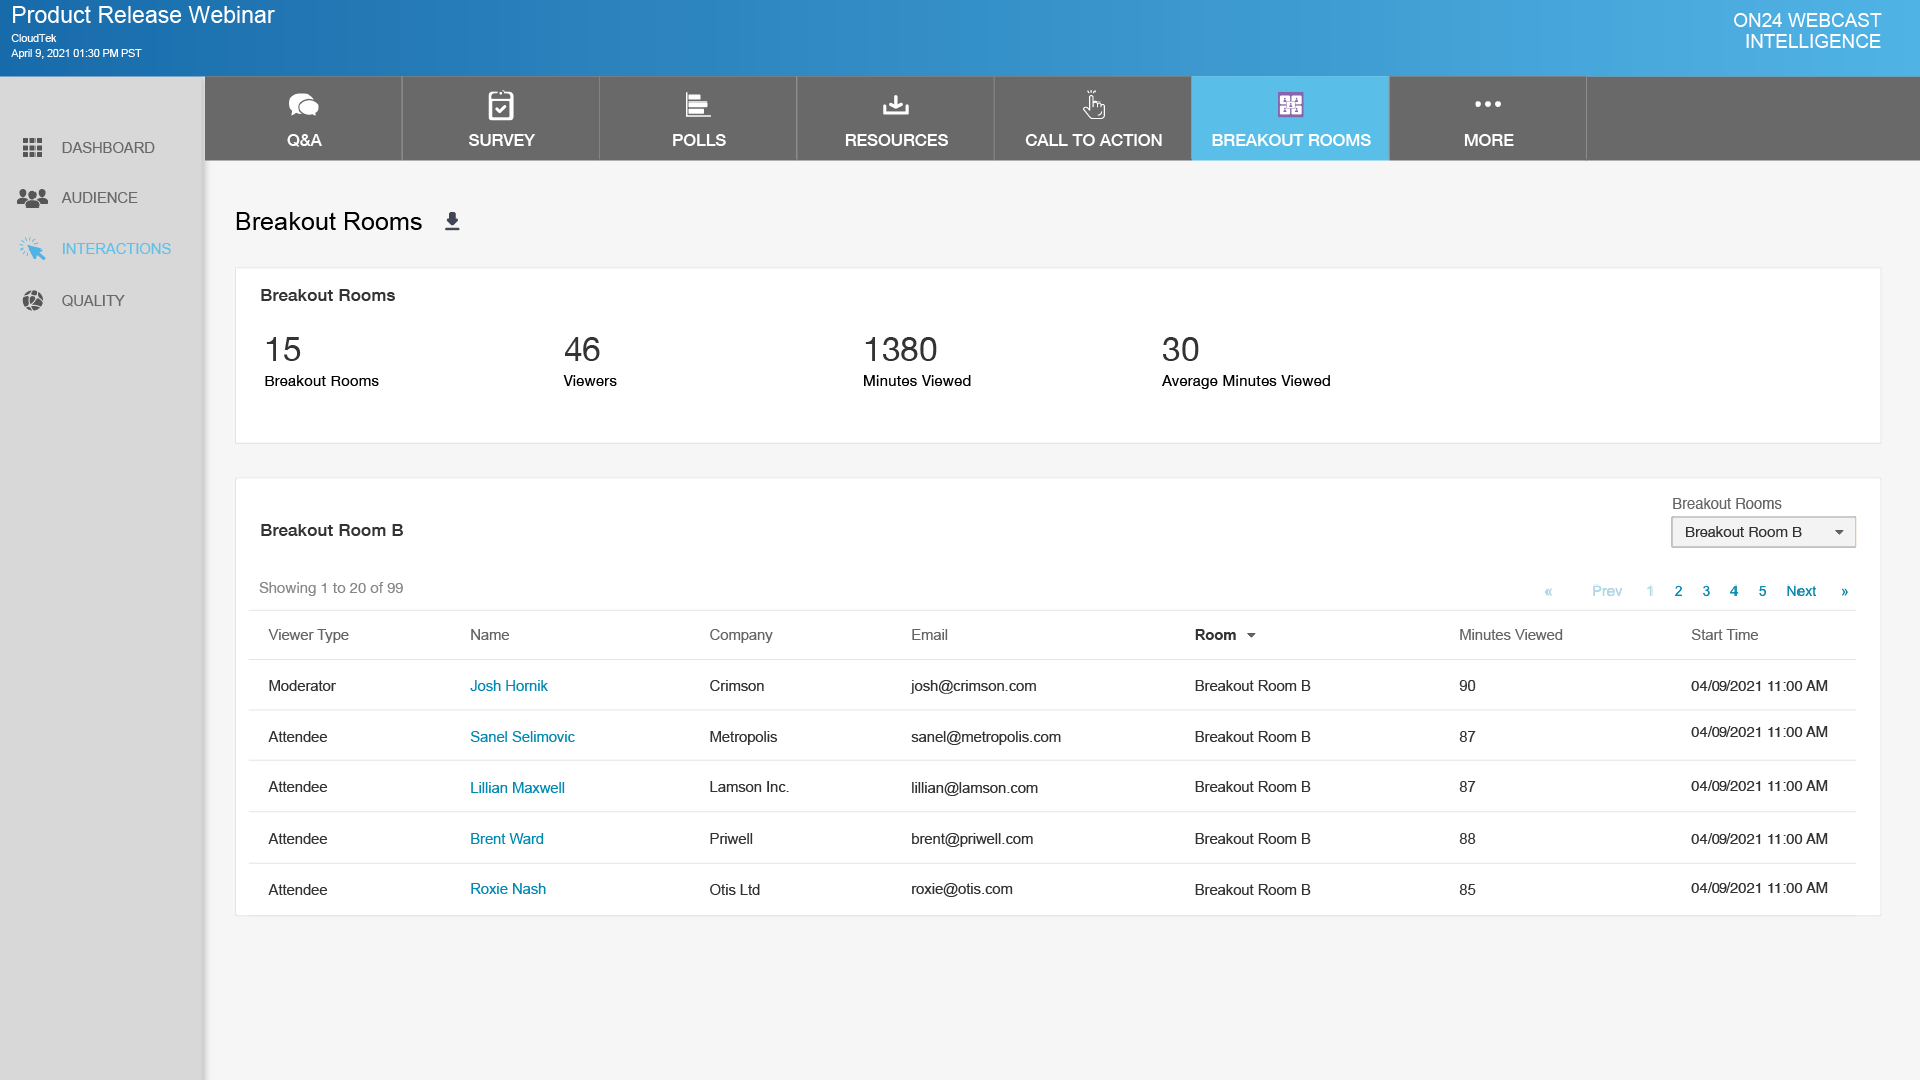
Task: Open the Call to Action section
Action: point(1092,118)
